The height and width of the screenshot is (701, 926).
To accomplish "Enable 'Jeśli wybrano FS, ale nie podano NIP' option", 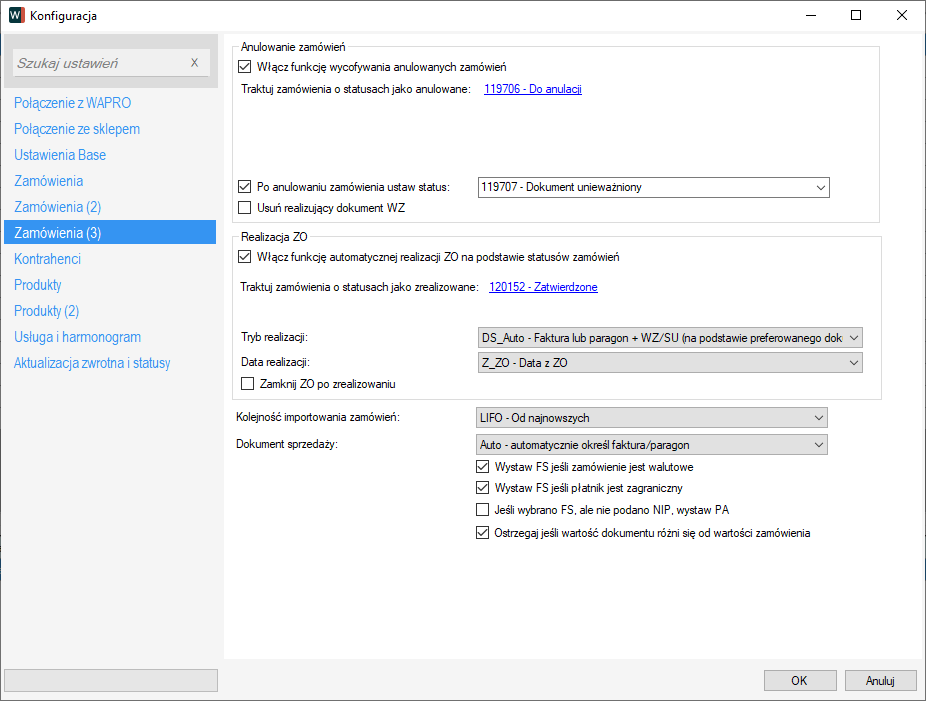I will coord(483,511).
